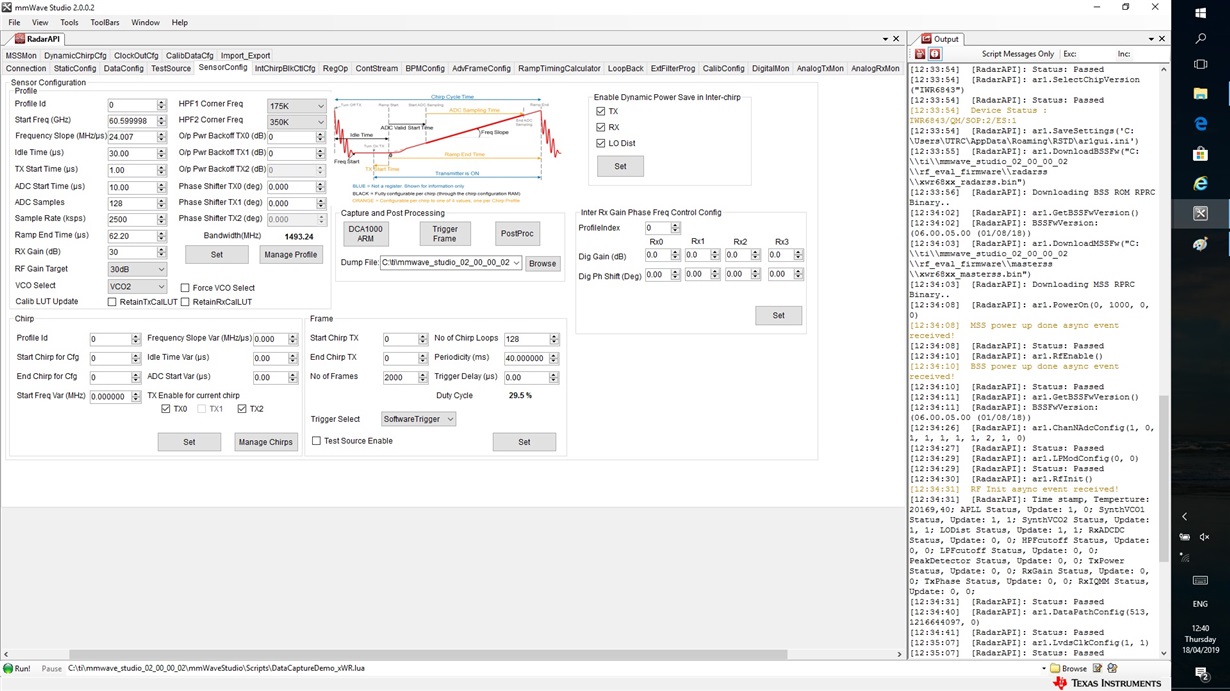Viewport: 1230px width, 691px height.
Task: Uncheck RX dynamic power save
Action: (x=601, y=128)
